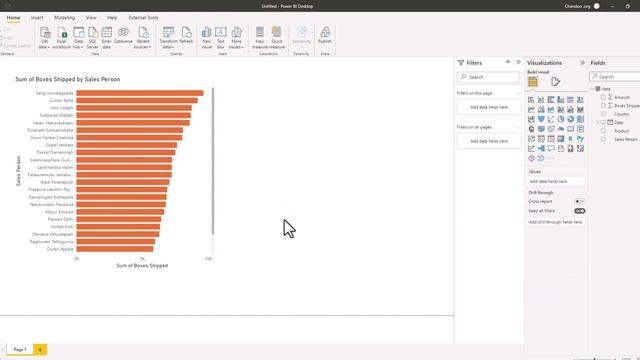Open the Insert ribbon tab
Viewport: 640px width, 360px height.
tap(37, 18)
